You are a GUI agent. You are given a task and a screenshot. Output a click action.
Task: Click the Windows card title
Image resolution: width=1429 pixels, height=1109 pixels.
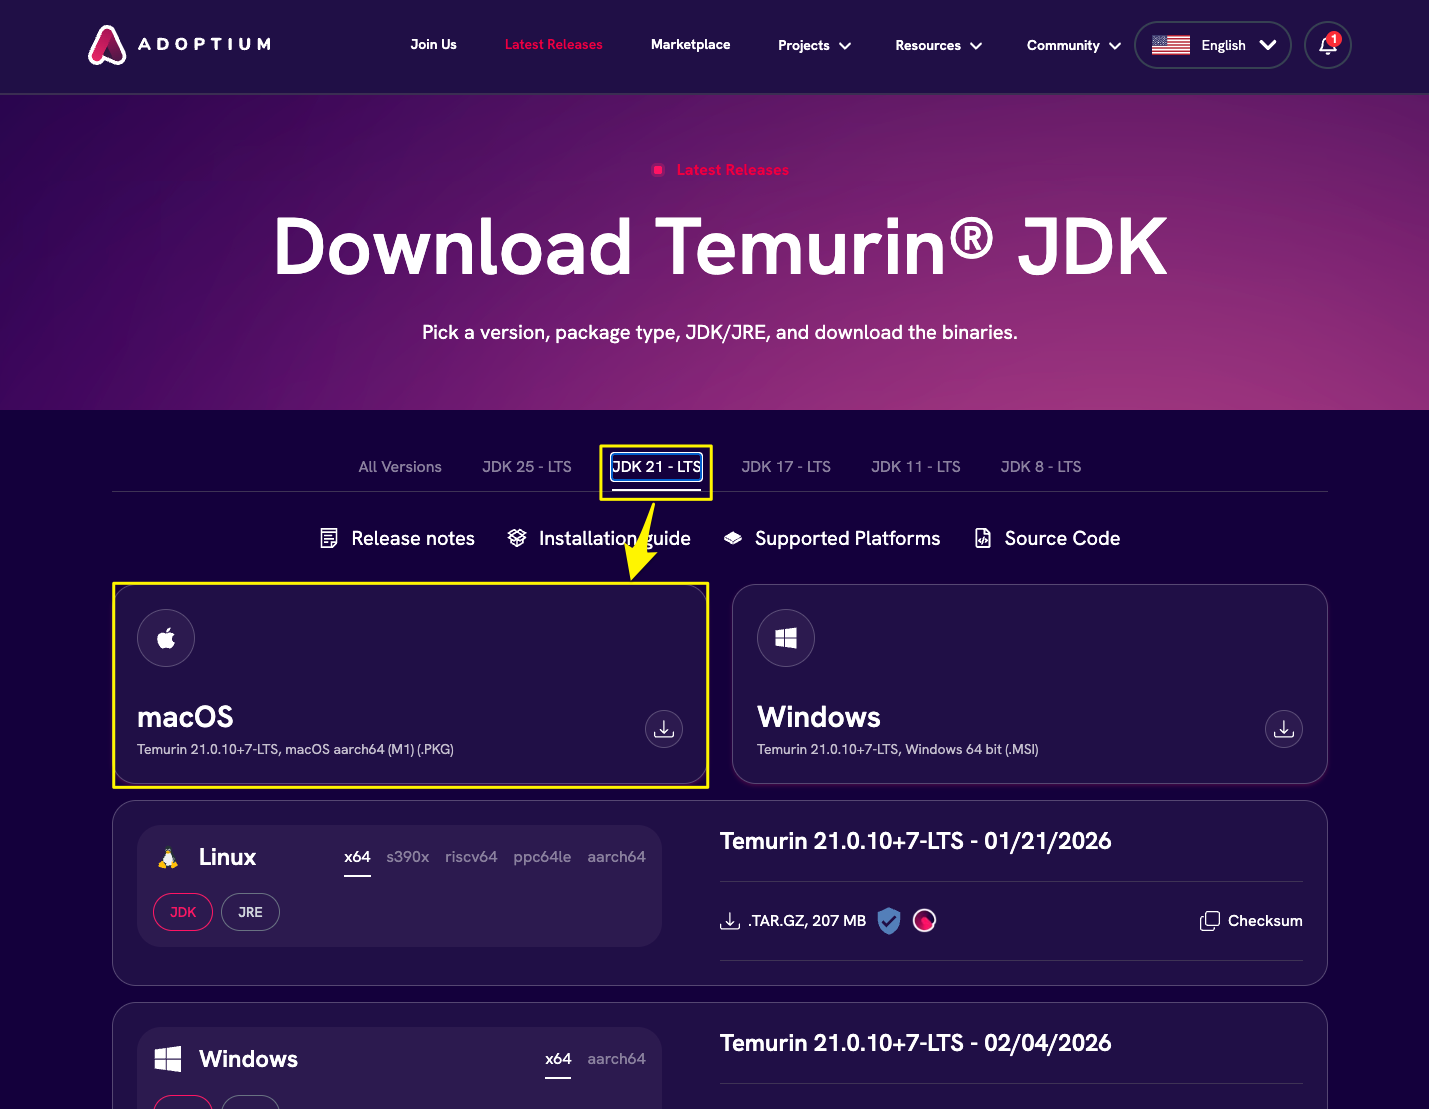(819, 717)
